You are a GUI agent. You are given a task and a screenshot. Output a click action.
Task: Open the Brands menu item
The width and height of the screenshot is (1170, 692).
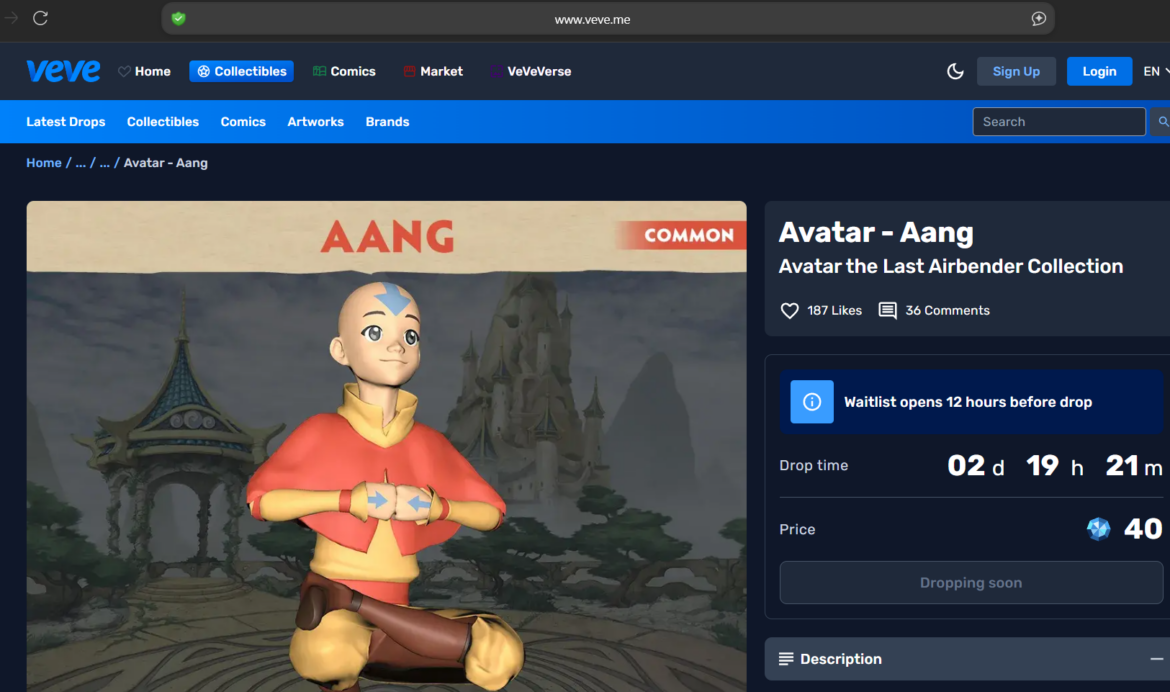click(387, 122)
